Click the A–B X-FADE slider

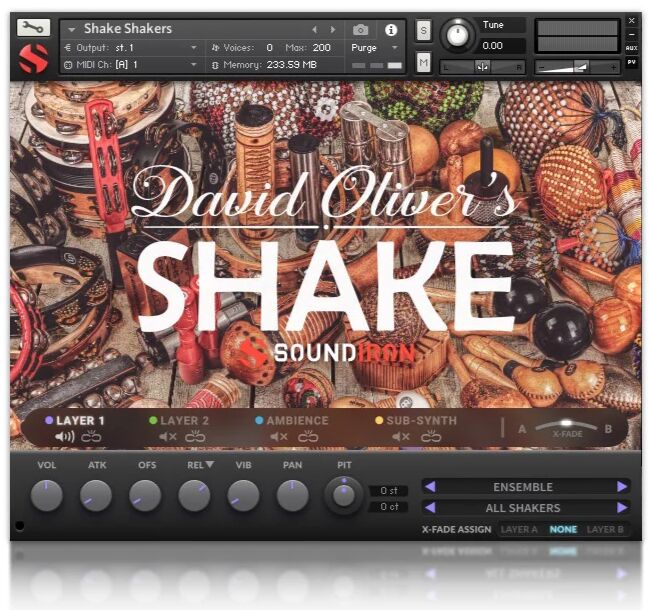pos(566,427)
